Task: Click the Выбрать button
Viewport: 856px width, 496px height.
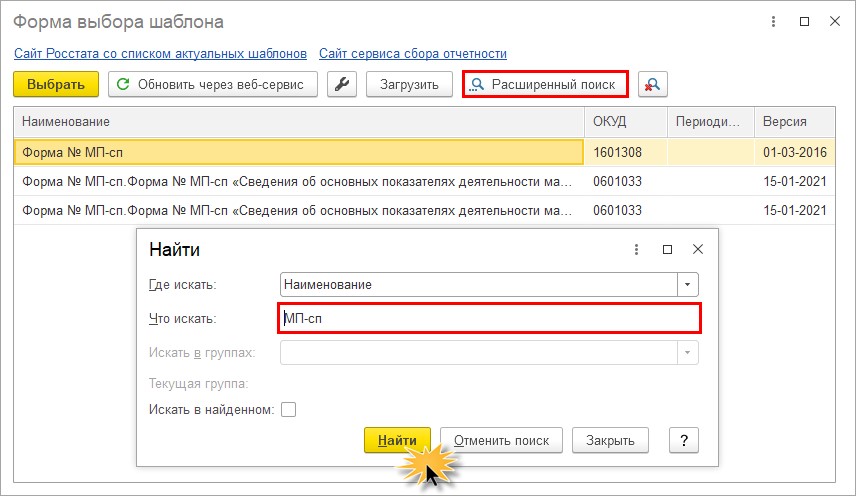Action: (56, 85)
